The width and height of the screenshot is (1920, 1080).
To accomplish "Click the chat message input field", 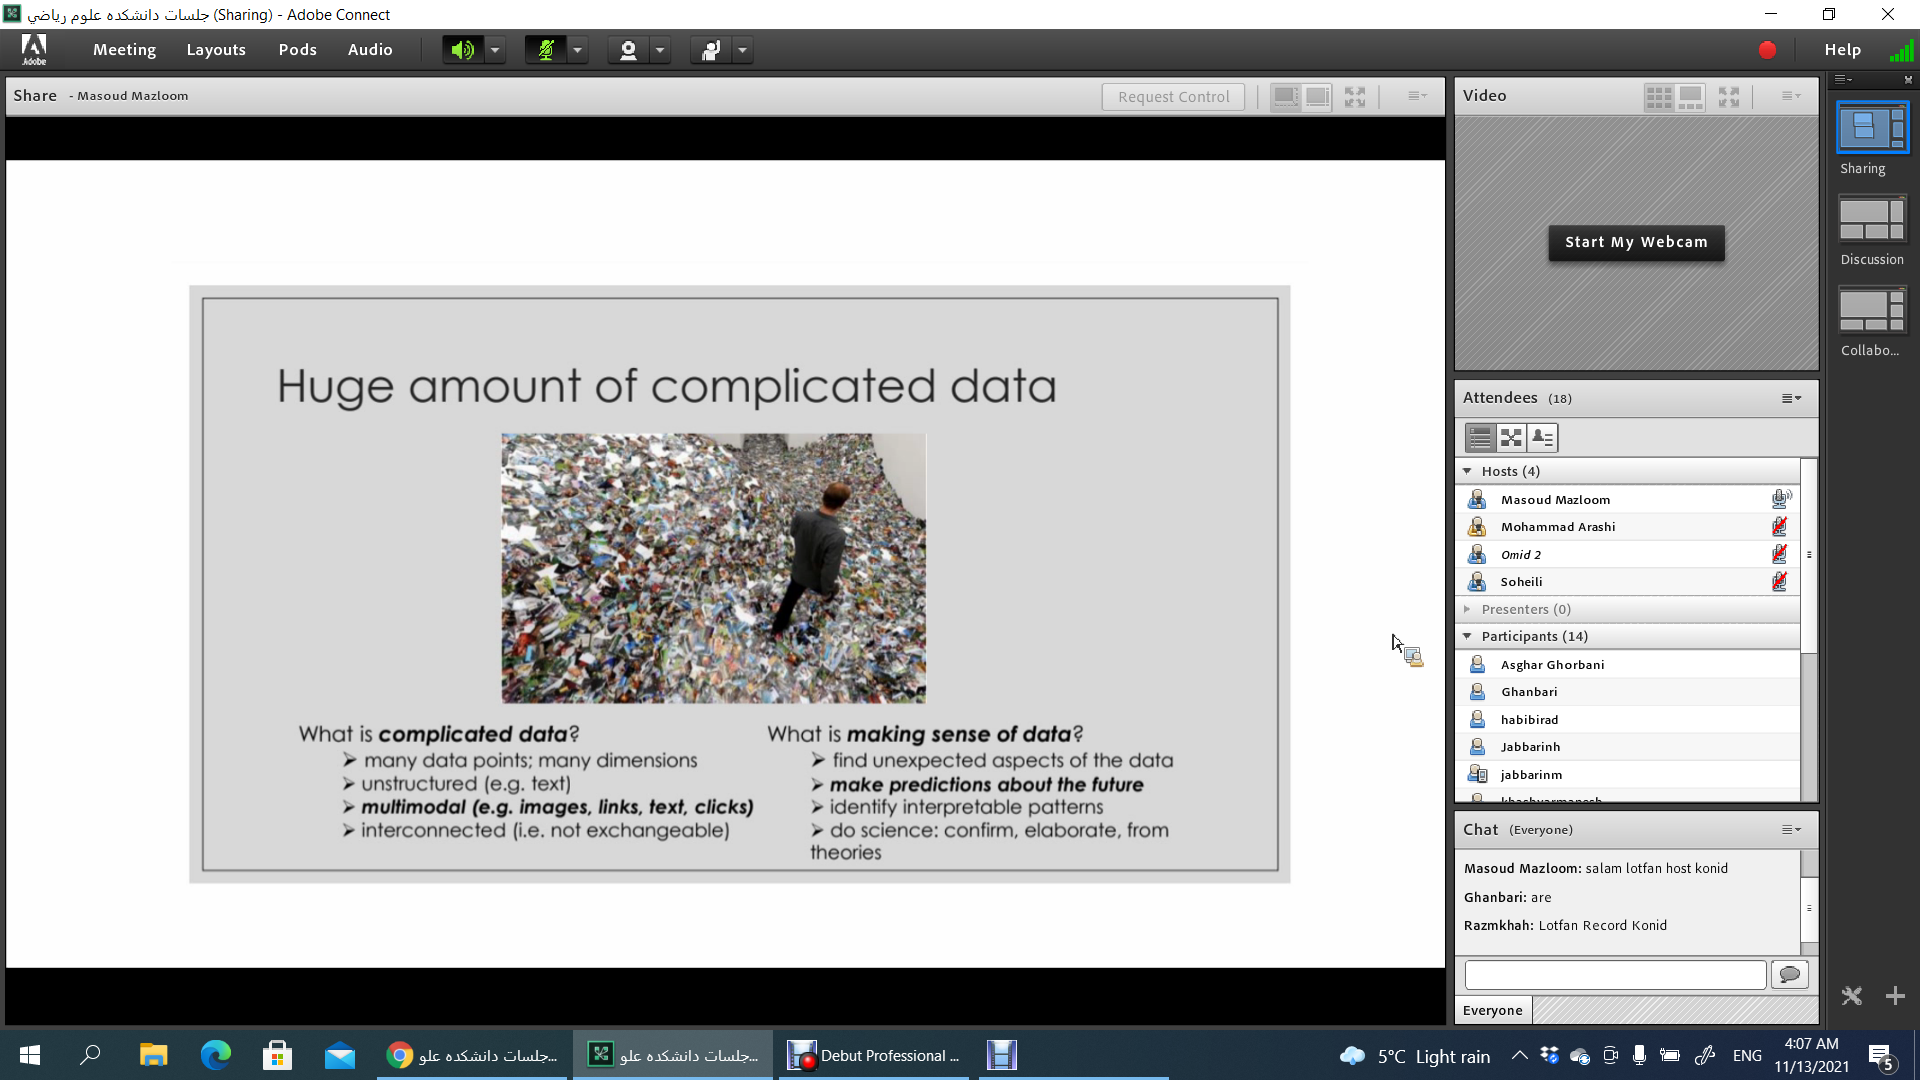I will click(x=1615, y=974).
